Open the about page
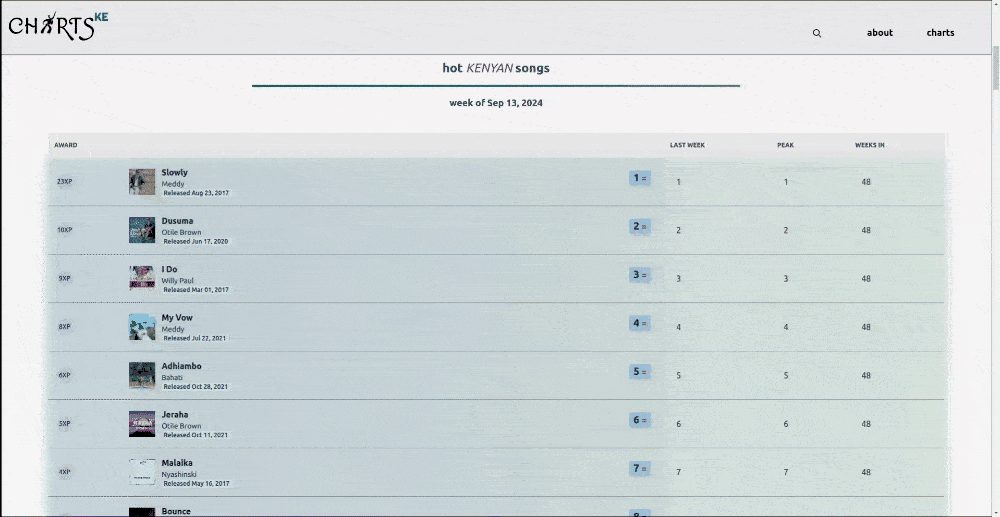Viewport: 1000px width, 517px height. [879, 33]
